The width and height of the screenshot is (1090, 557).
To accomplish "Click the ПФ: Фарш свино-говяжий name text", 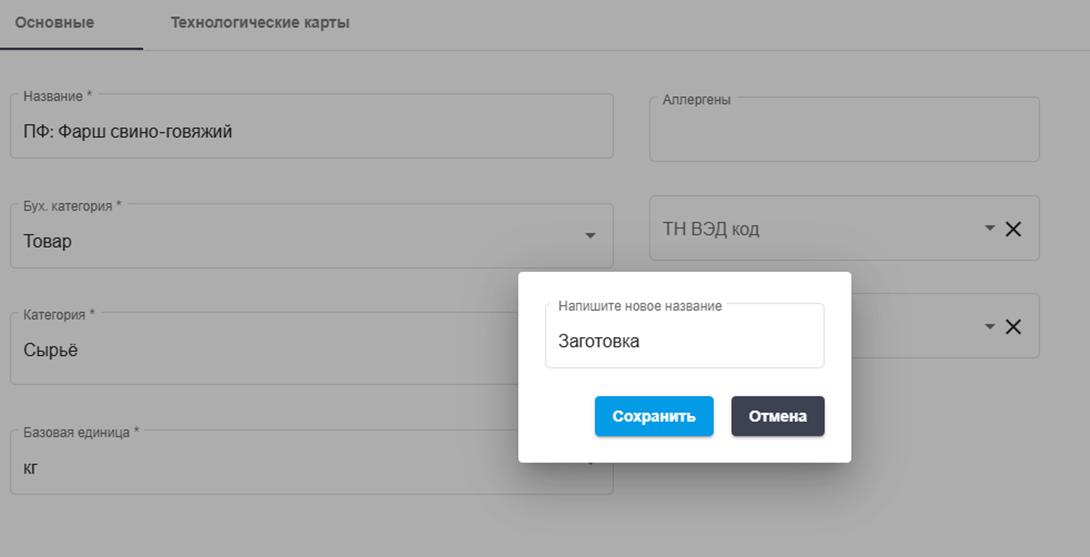I will (x=128, y=131).
